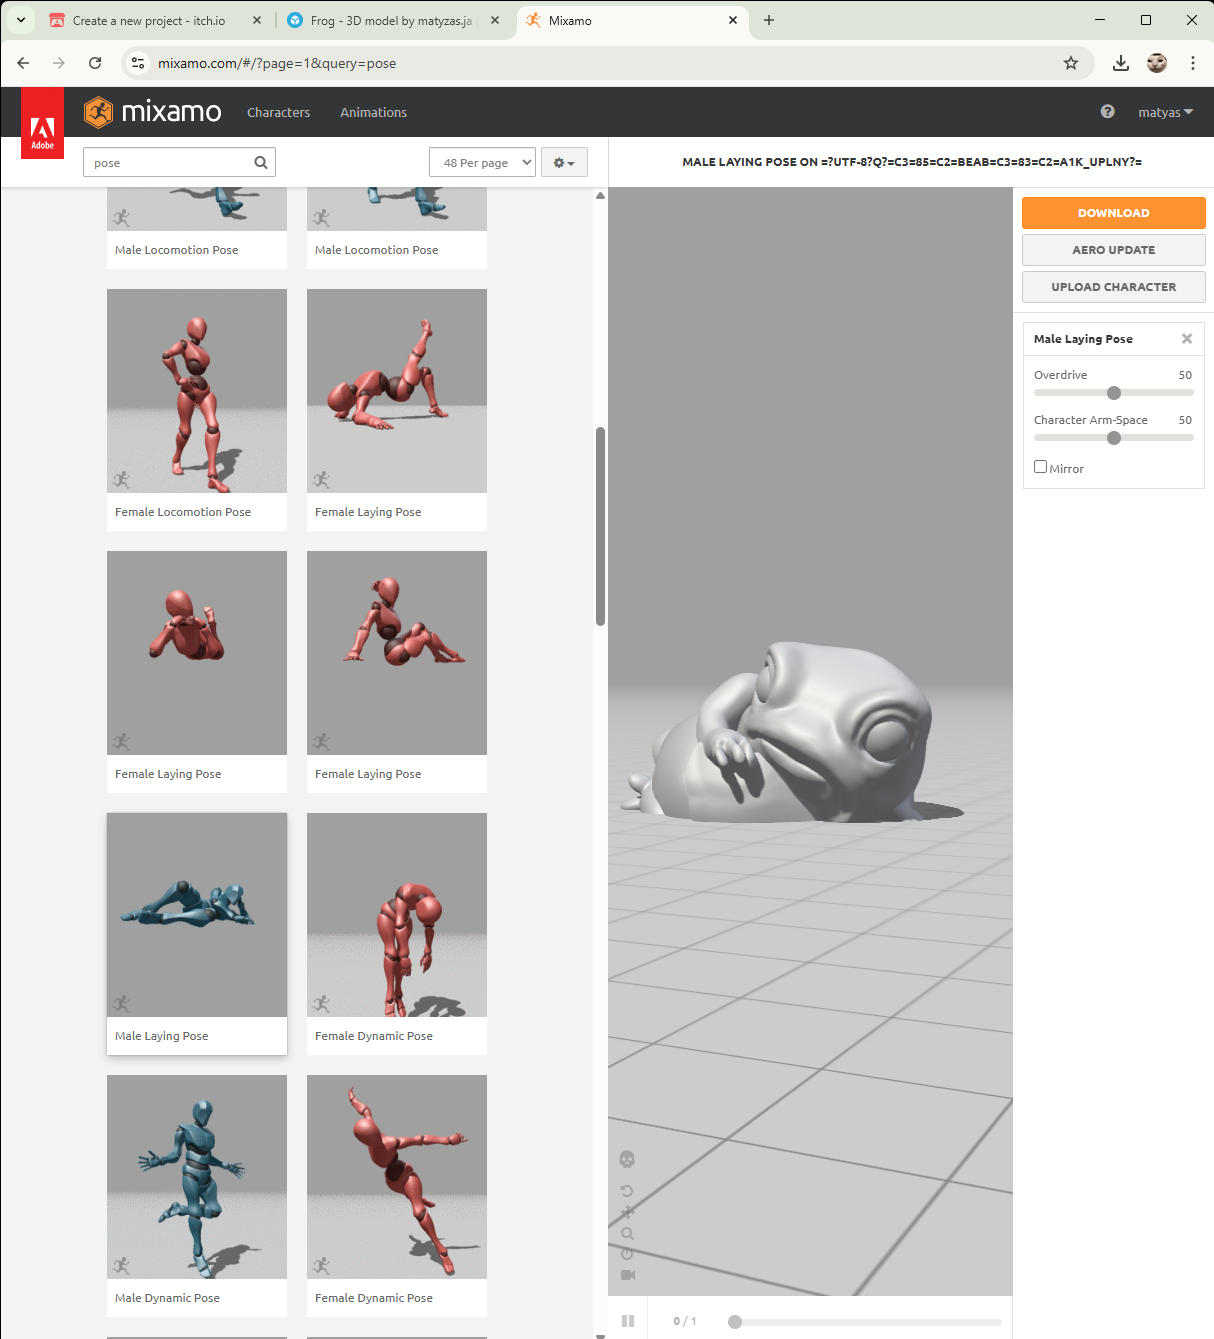Click the 0 / 1 frame counter
The image size is (1214, 1339).
[x=685, y=1321]
